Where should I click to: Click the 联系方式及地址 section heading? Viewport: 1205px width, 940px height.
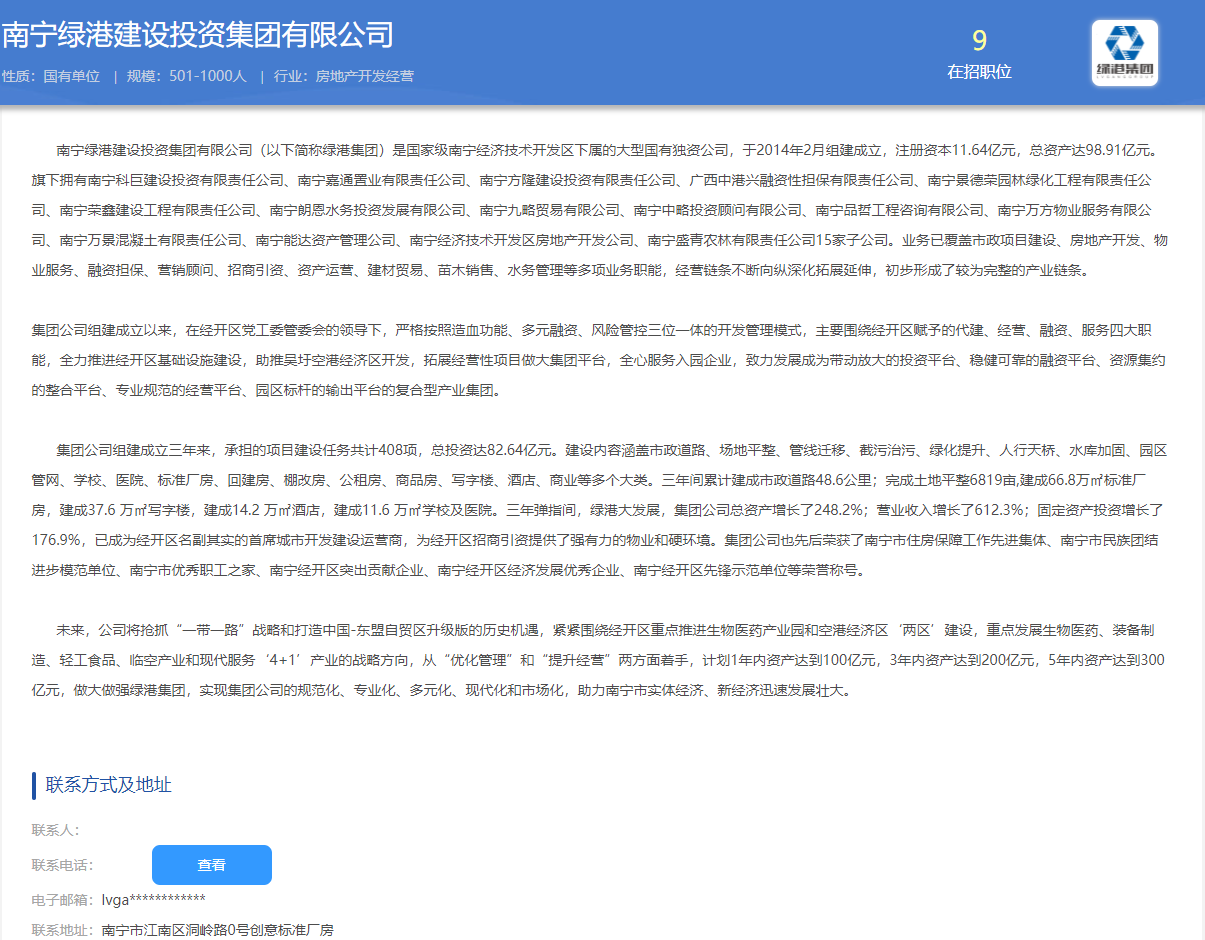(108, 785)
